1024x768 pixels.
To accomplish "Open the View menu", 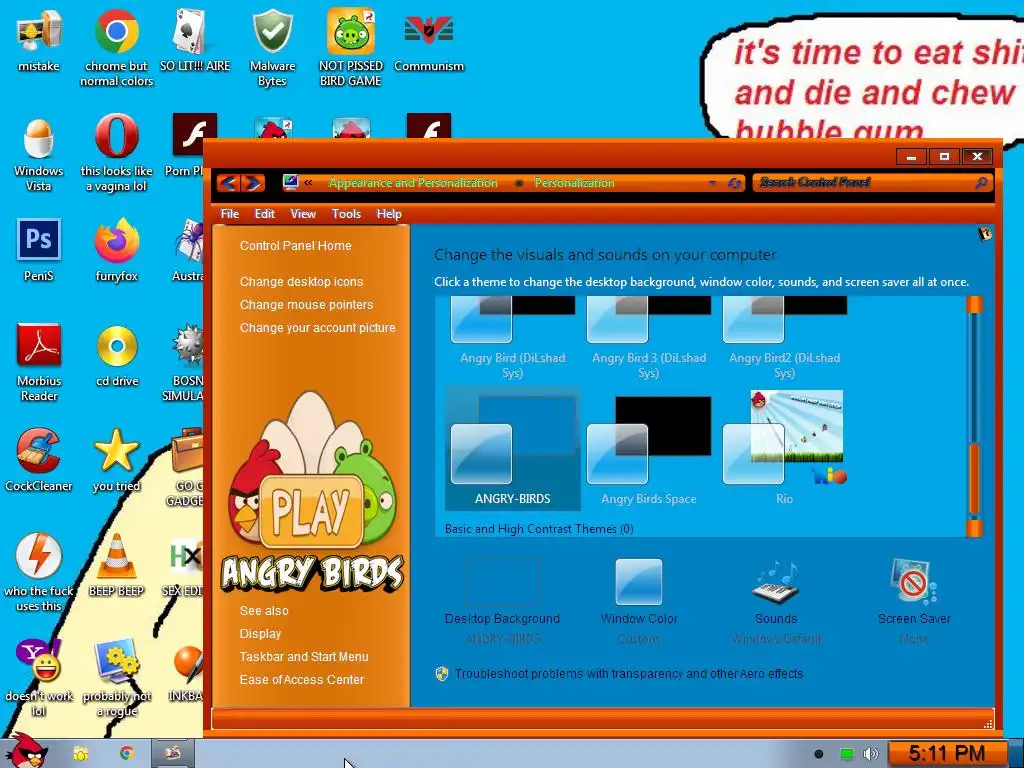I will tap(303, 214).
